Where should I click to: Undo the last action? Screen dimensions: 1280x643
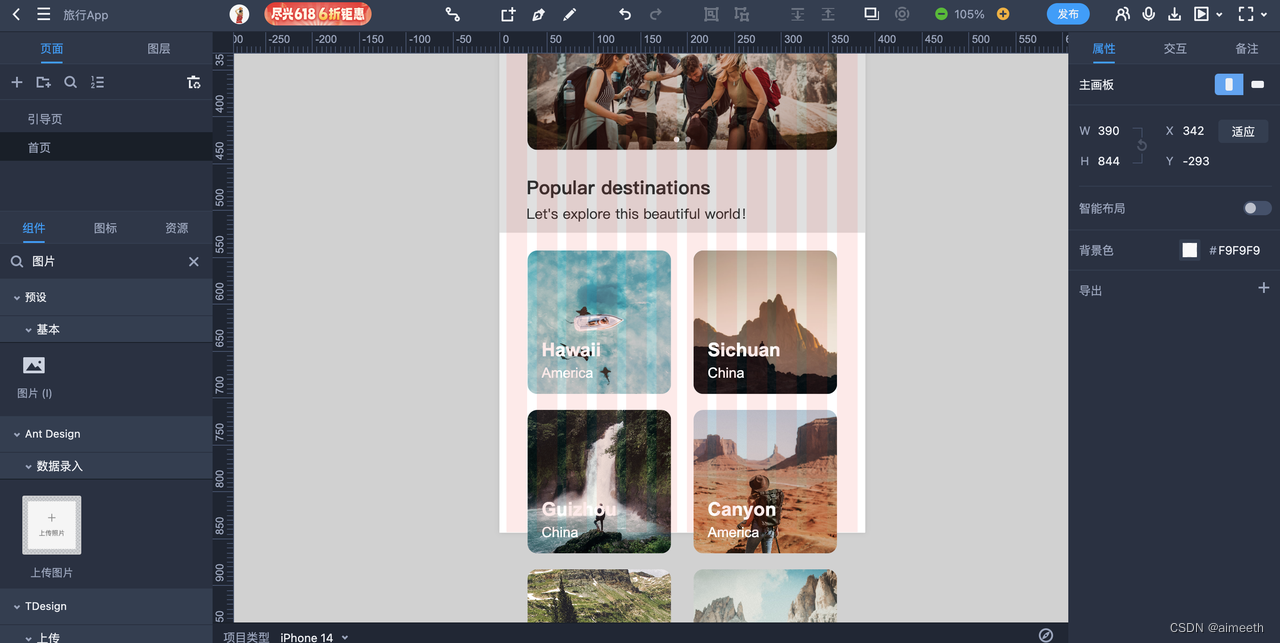(625, 14)
